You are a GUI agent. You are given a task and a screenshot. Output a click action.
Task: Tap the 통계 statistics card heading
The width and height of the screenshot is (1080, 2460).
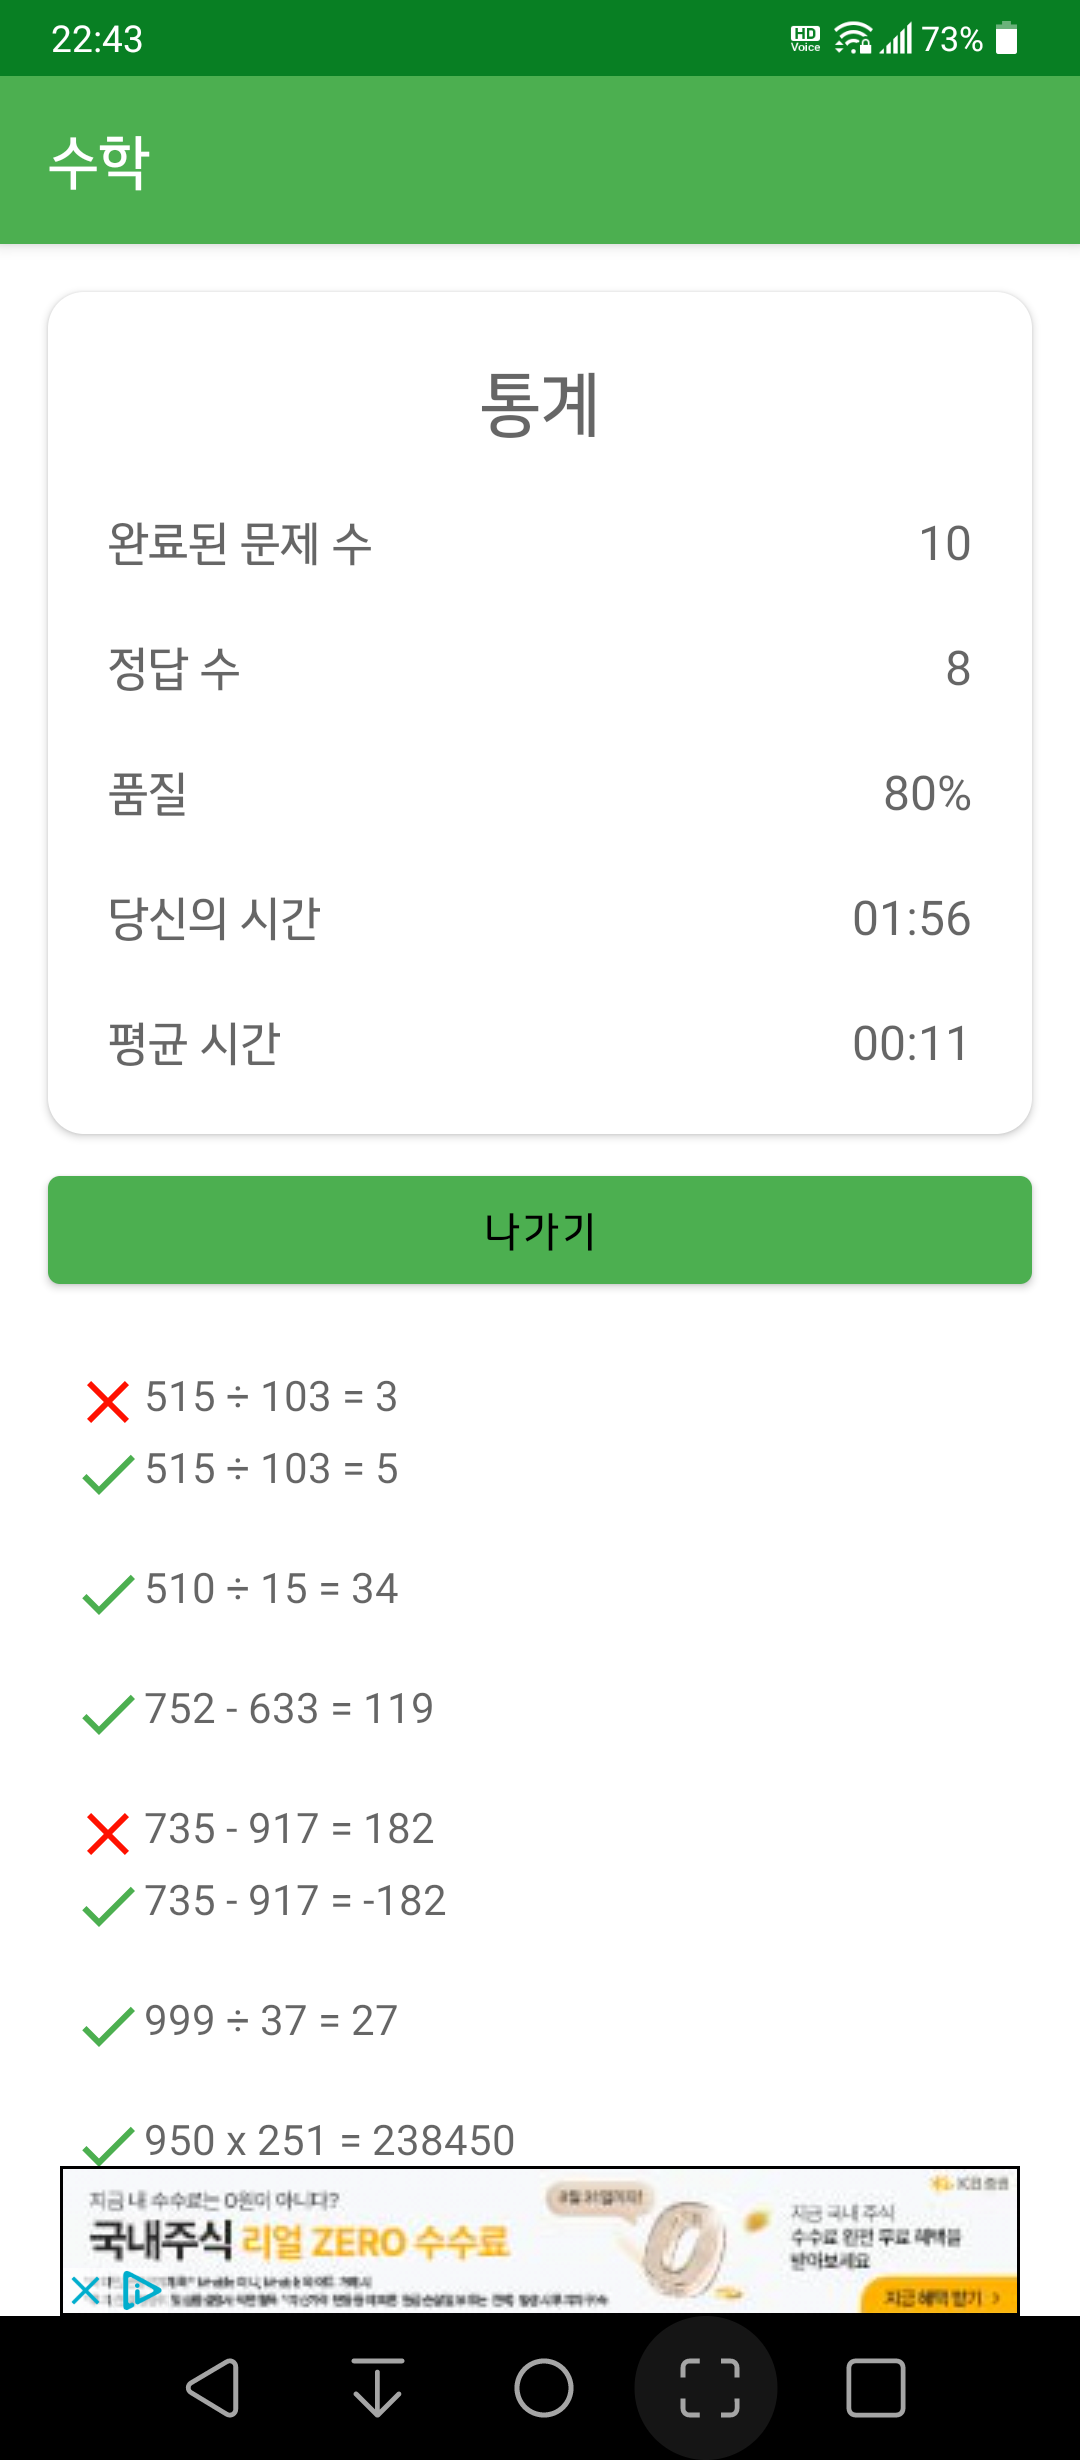[x=540, y=404]
